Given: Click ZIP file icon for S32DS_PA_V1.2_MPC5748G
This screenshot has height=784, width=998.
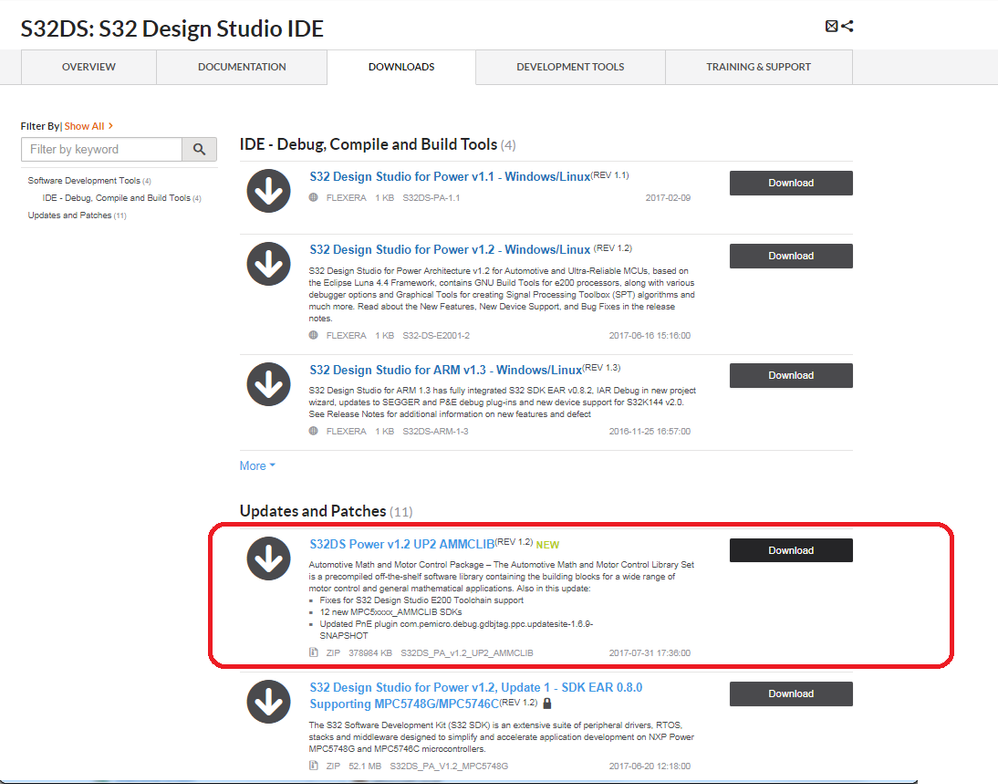Looking at the screenshot, I should click(313, 766).
